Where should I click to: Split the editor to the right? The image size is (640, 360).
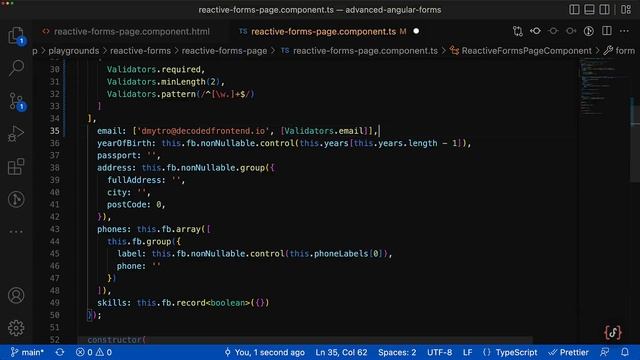coord(607,31)
